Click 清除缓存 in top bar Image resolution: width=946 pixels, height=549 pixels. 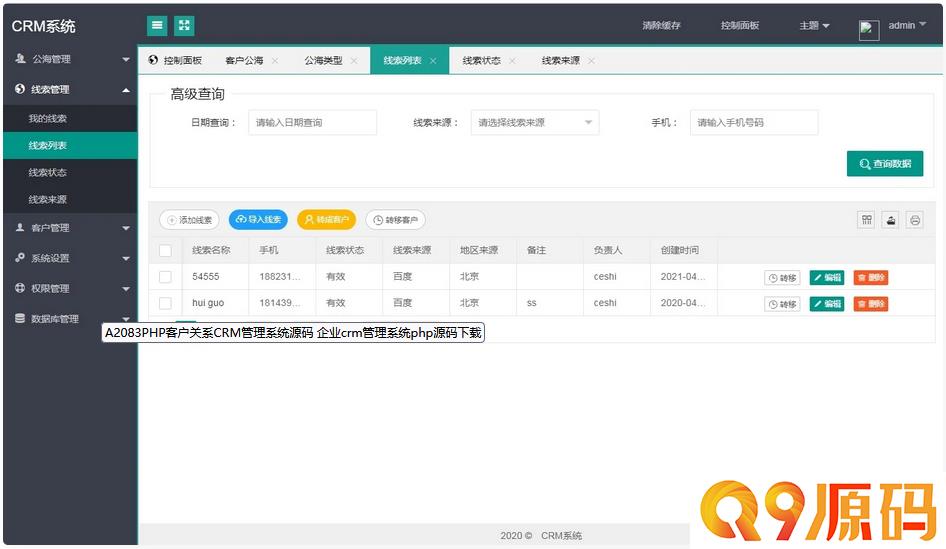[x=661, y=25]
